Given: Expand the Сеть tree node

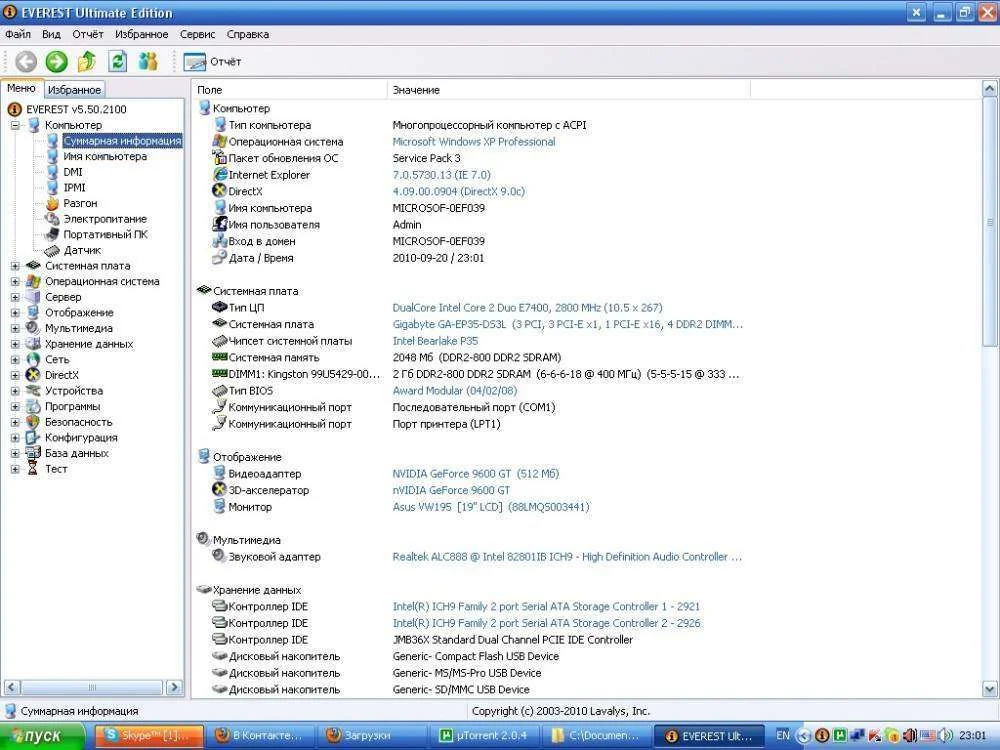Looking at the screenshot, I should click(15, 360).
